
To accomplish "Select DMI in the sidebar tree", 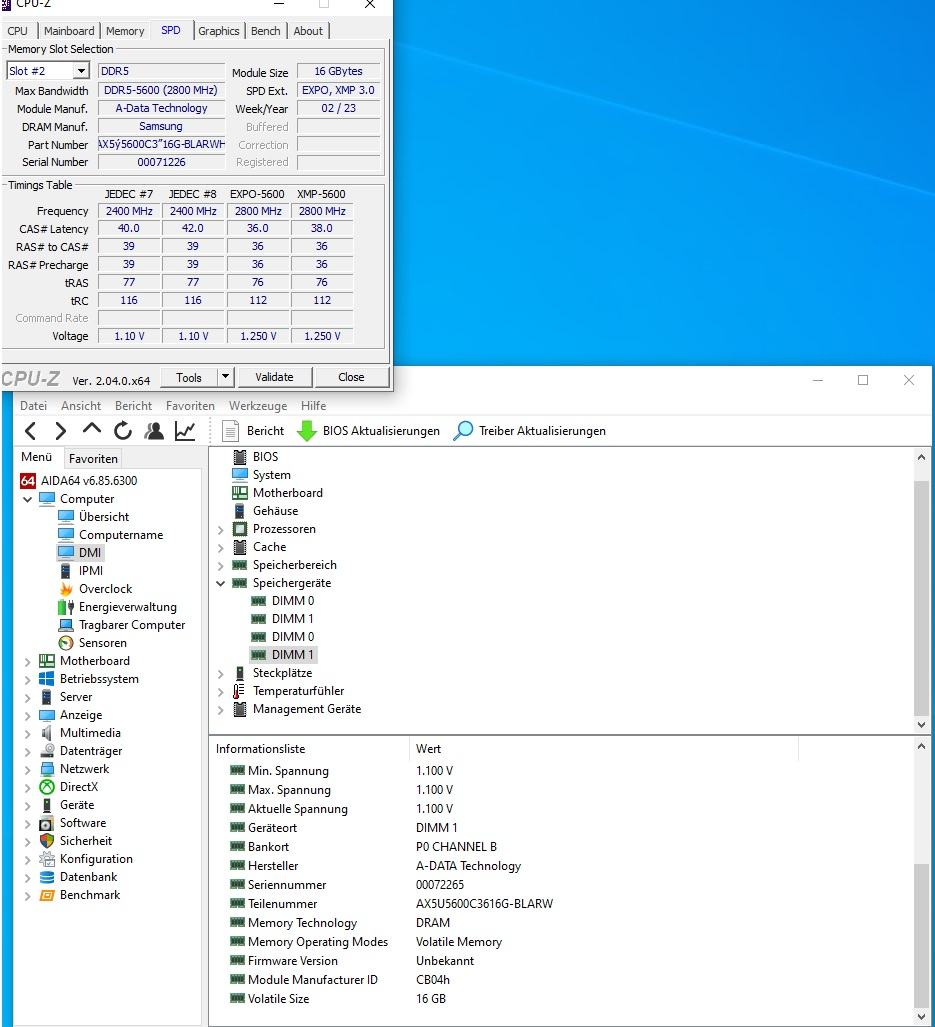I will (x=90, y=553).
